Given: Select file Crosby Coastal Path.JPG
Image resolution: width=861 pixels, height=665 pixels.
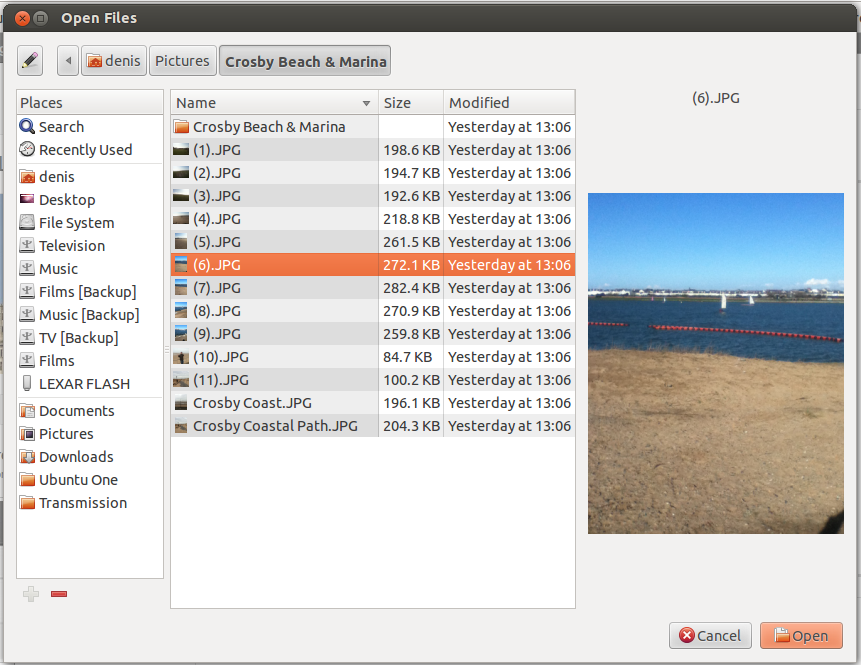Looking at the screenshot, I should [x=373, y=426].
